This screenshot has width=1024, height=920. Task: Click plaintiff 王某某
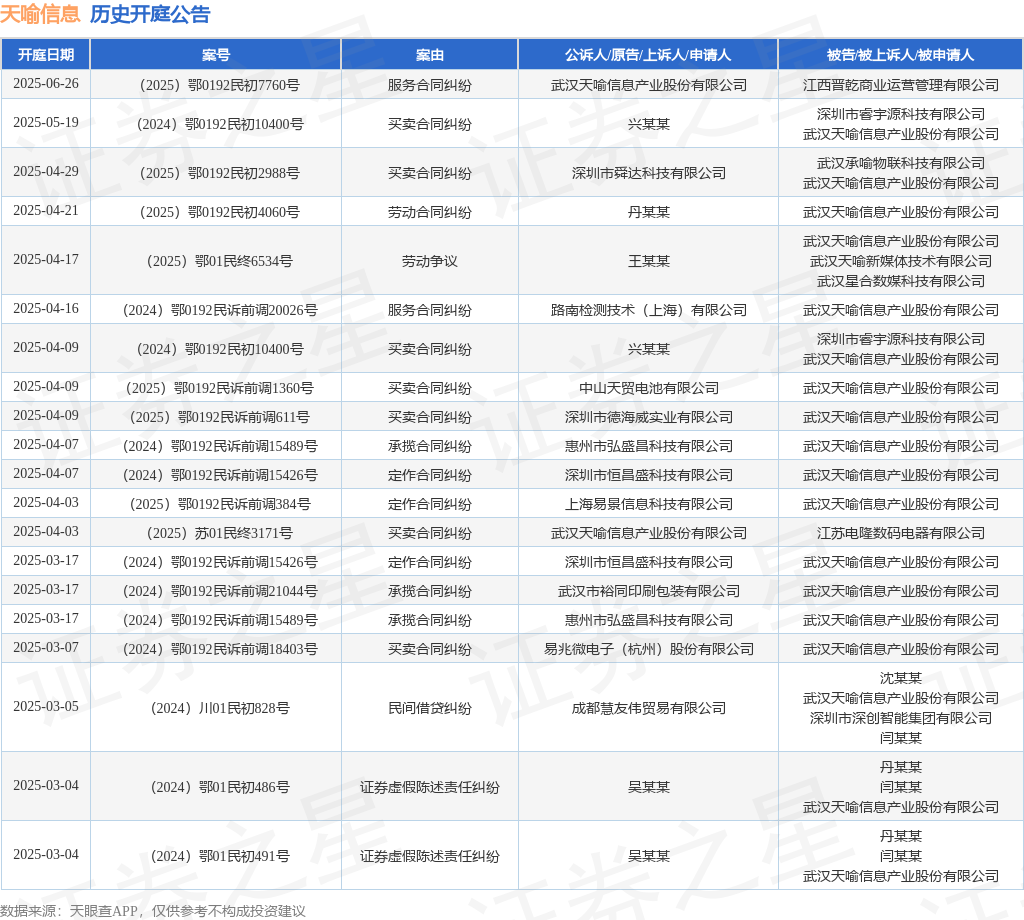(648, 261)
